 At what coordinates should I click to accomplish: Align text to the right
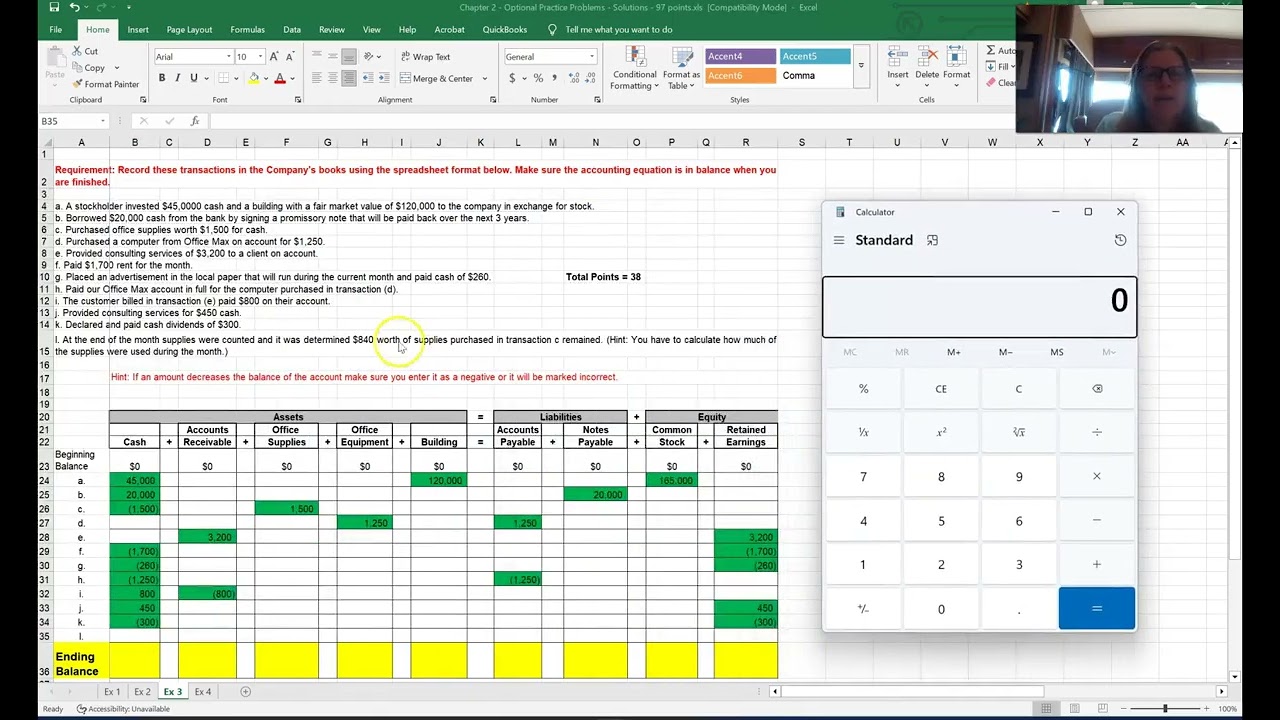pos(349,78)
